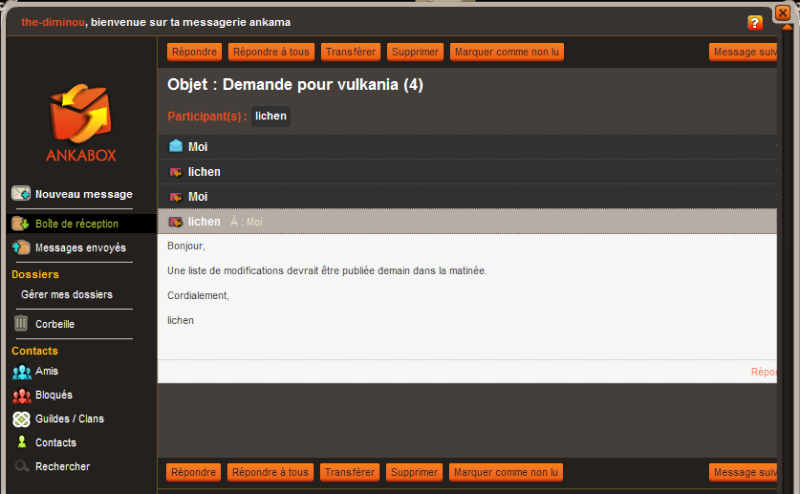Click the Bloqués red people icon
The height and width of the screenshot is (494, 800).
[21, 395]
